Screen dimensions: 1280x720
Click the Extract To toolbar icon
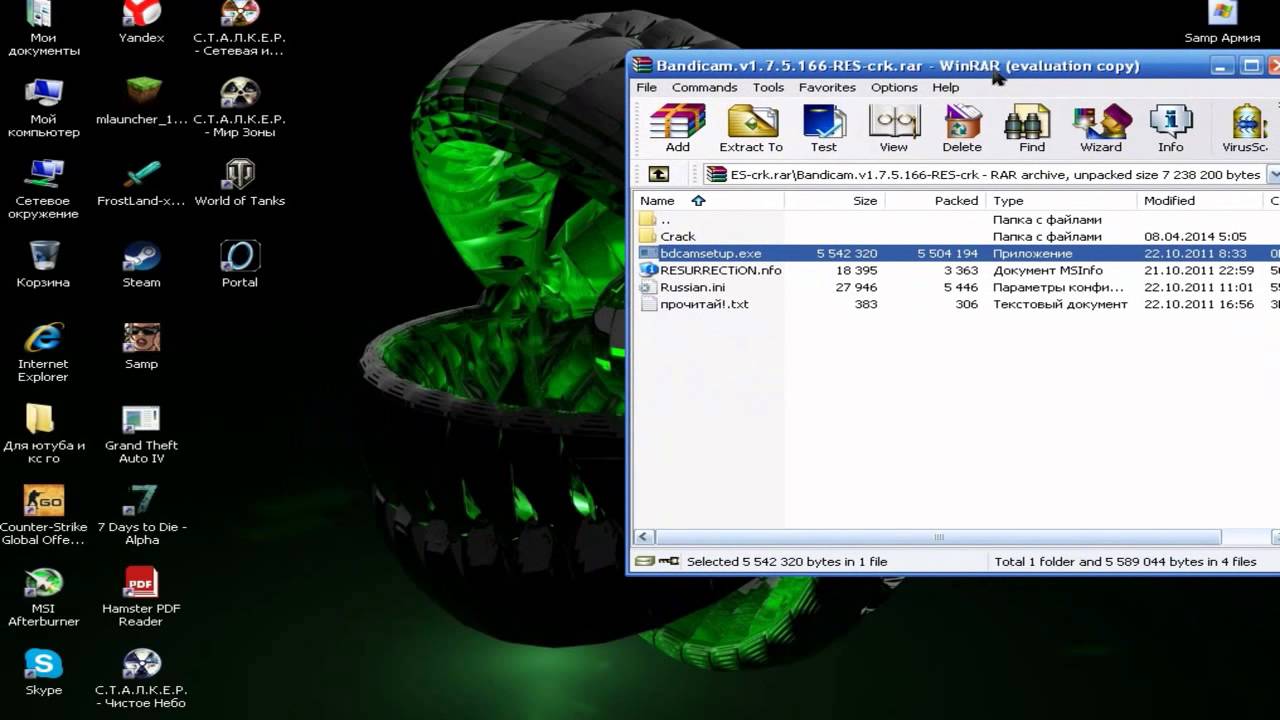pos(751,129)
